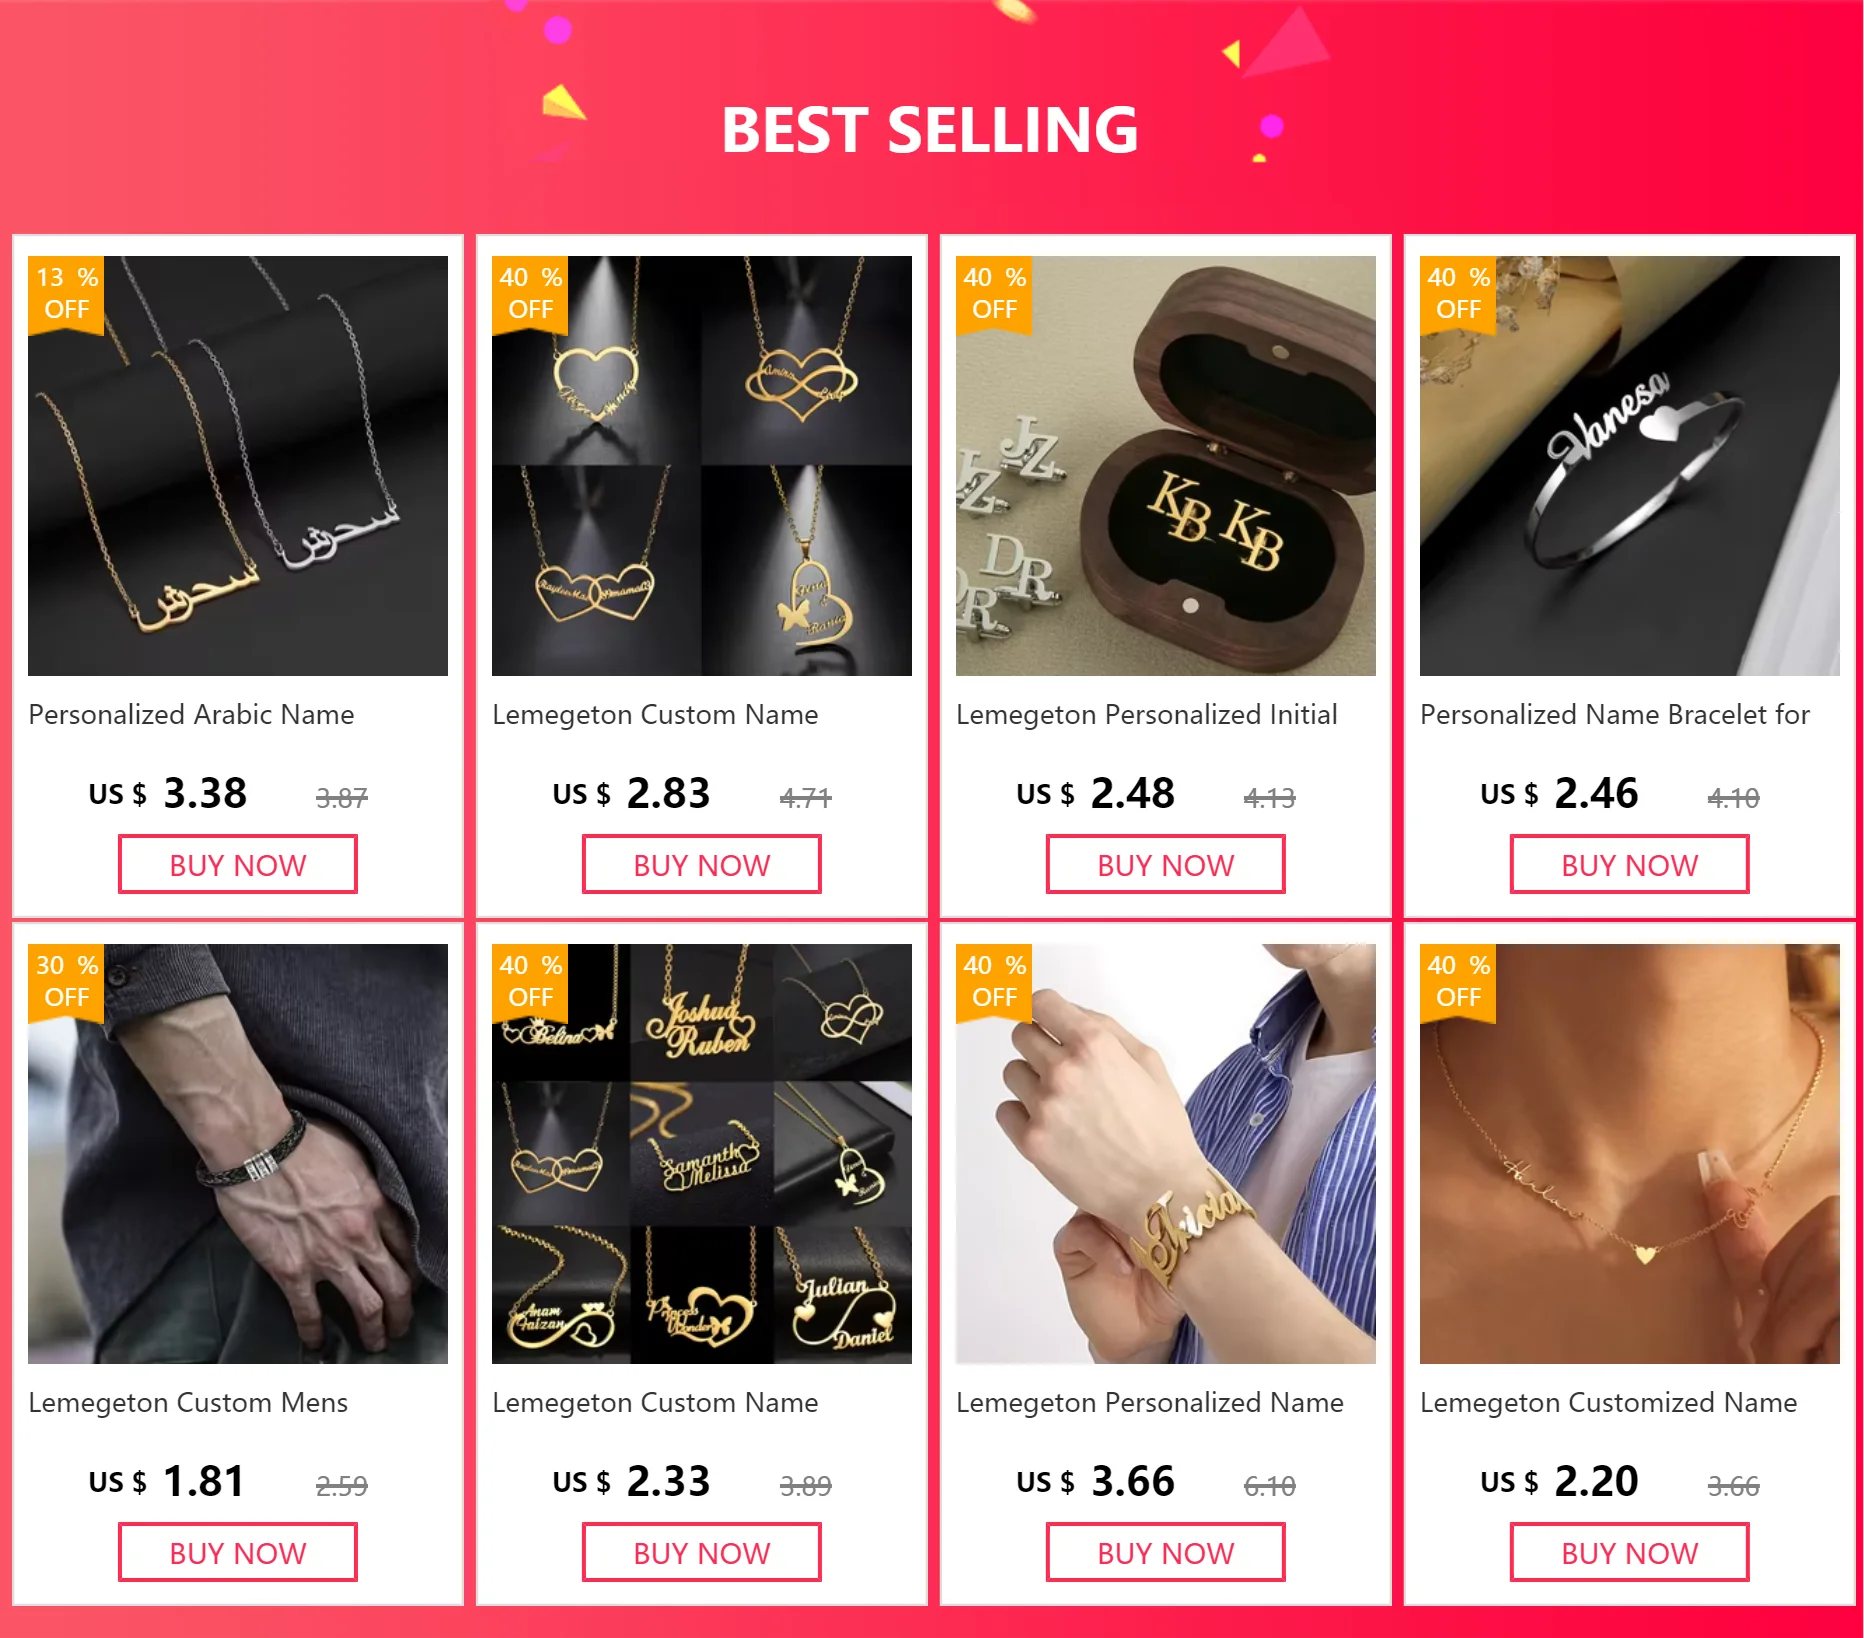Open the KB cufflinks wooden box image
The image size is (1864, 1638).
(1166, 466)
